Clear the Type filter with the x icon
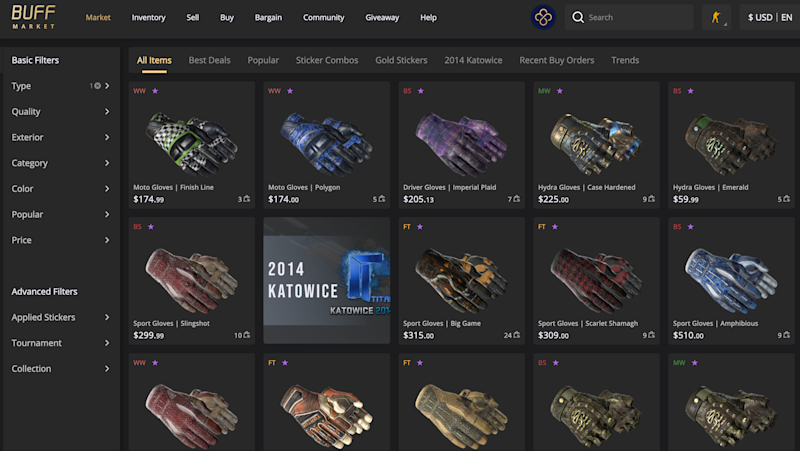 pyautogui.click(x=97, y=86)
